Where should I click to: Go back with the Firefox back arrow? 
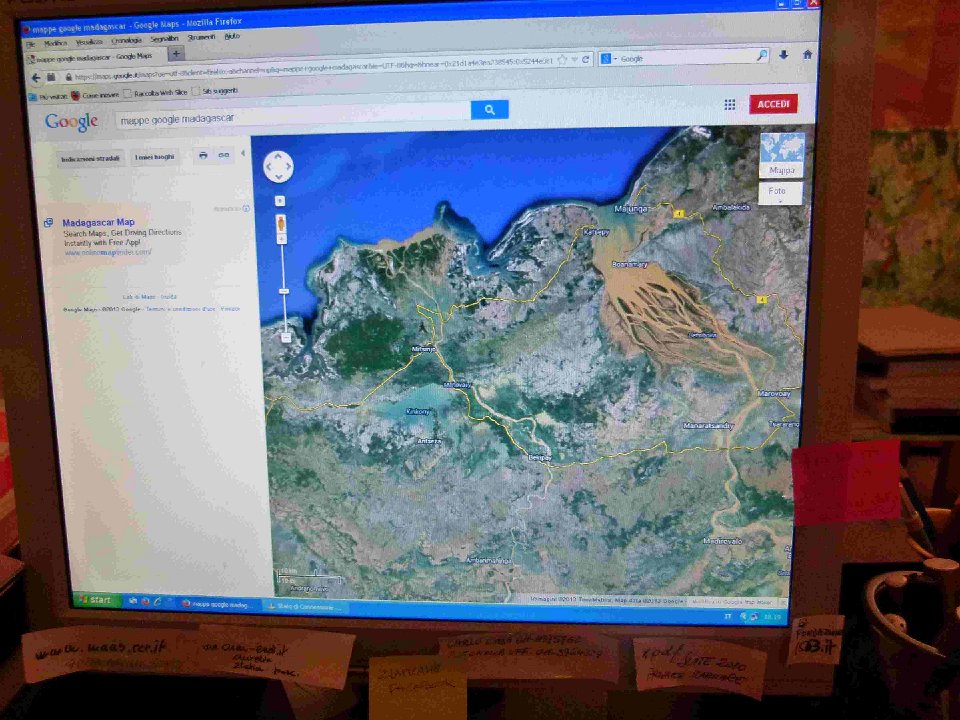(x=36, y=78)
